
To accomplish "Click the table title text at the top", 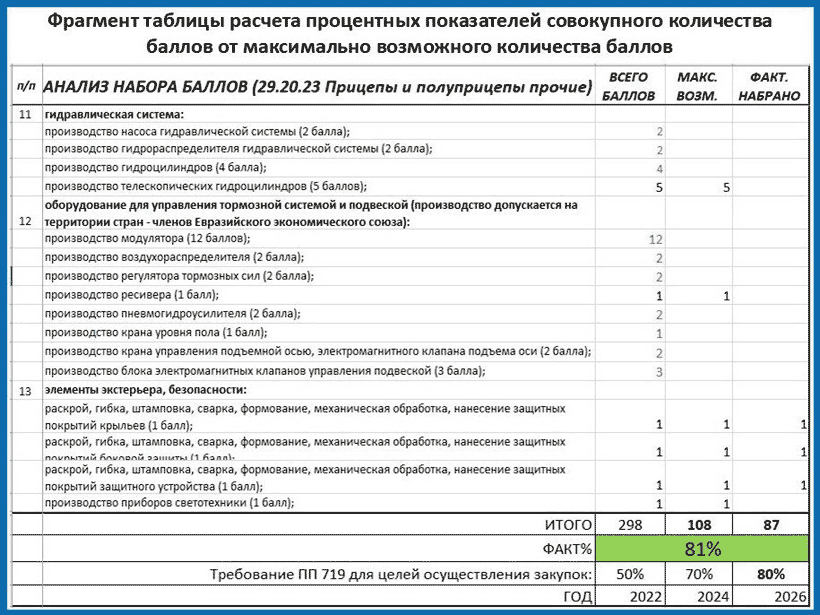I will [410, 31].
